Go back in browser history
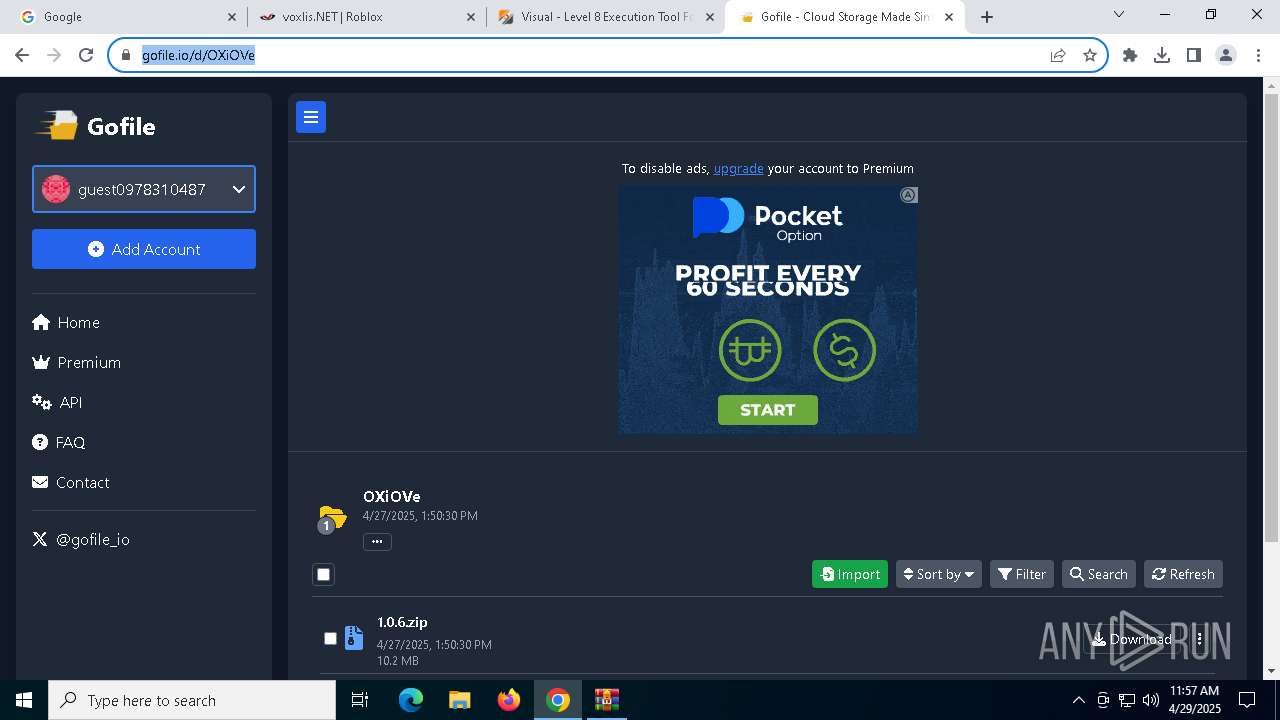This screenshot has width=1280, height=720. [x=22, y=55]
